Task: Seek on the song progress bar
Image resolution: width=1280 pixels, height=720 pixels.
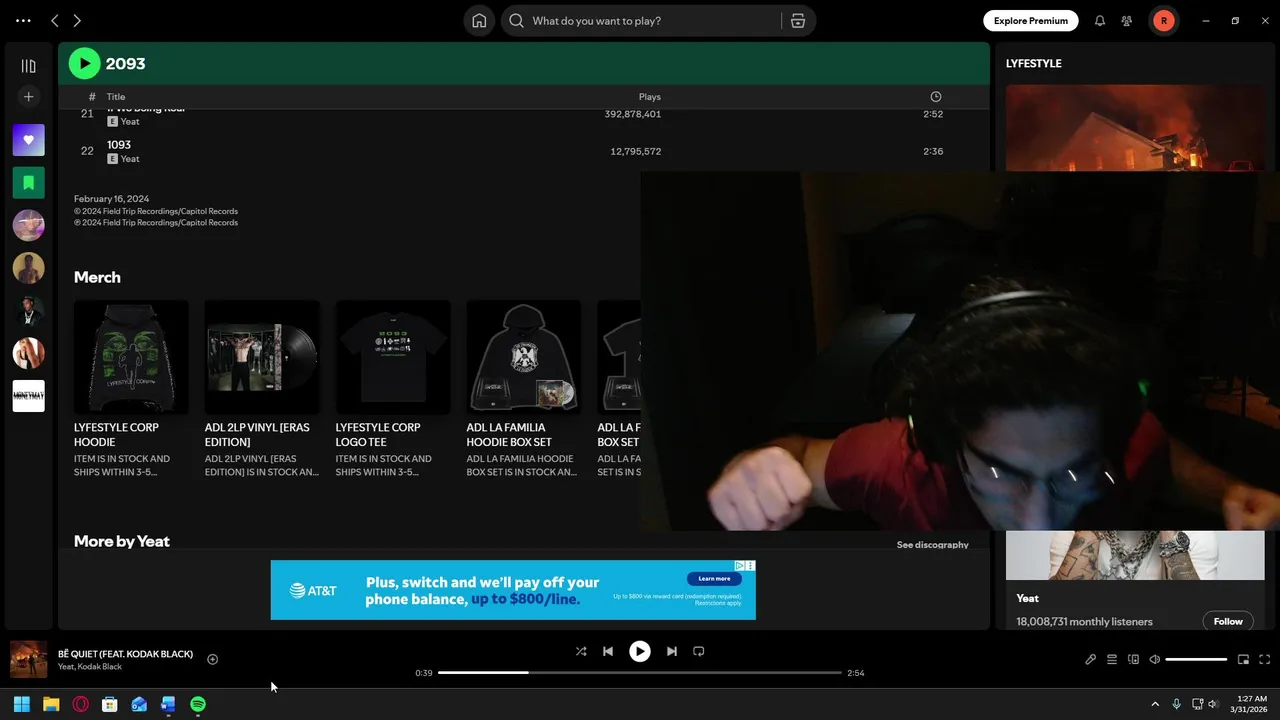Action: coord(640,673)
